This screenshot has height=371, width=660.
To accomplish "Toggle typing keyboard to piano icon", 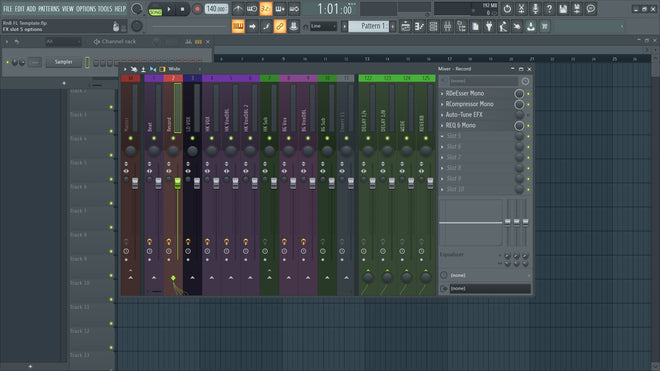I will coord(238,27).
